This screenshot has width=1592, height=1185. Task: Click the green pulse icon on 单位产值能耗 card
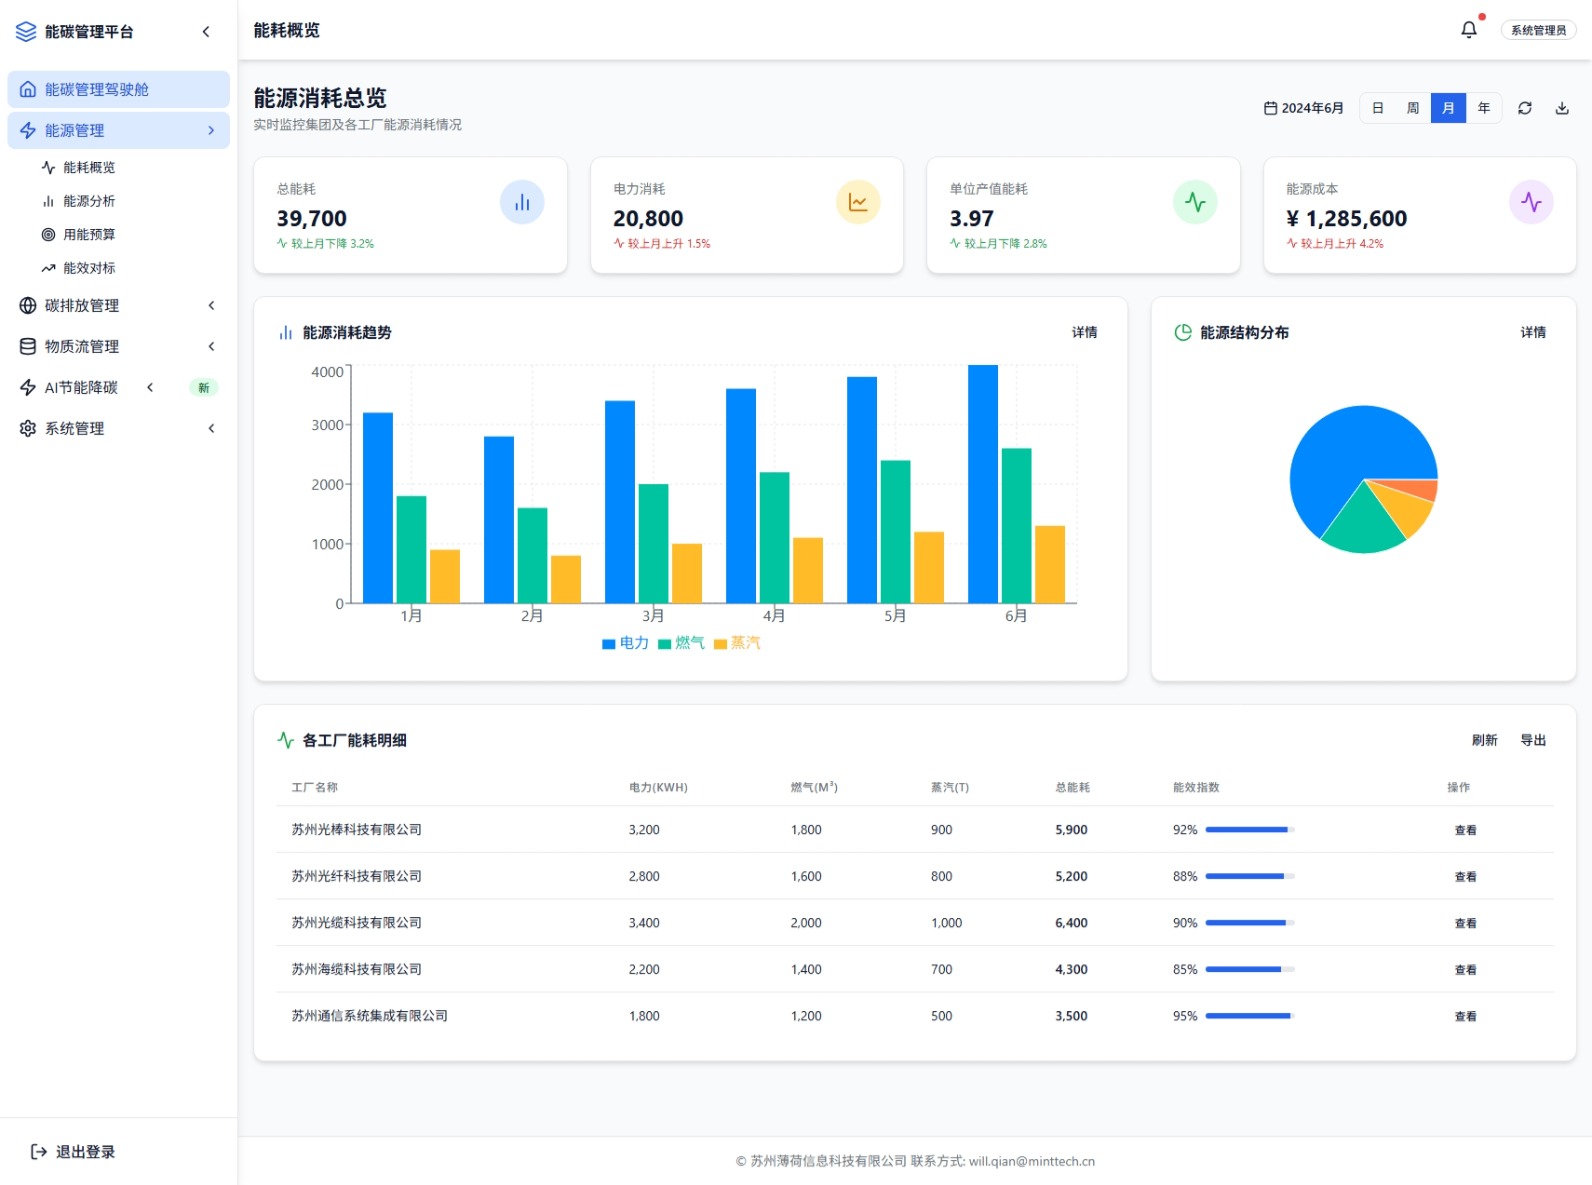coord(1194,203)
